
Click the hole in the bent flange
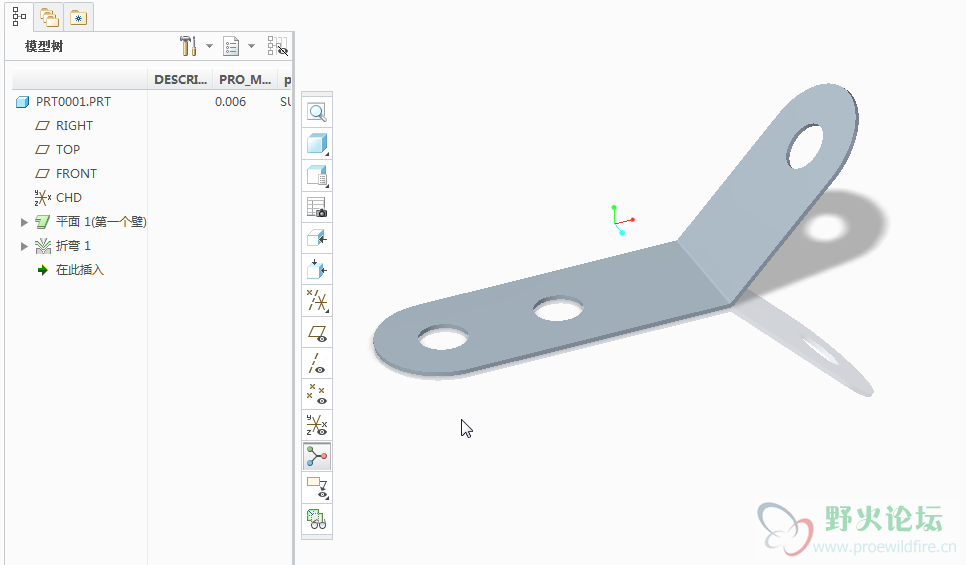(805, 147)
